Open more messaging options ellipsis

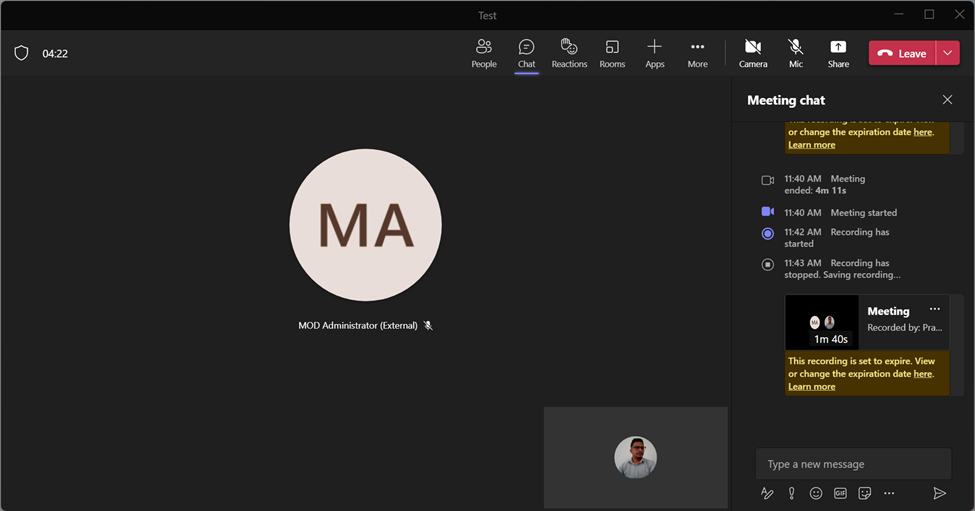tap(889, 493)
